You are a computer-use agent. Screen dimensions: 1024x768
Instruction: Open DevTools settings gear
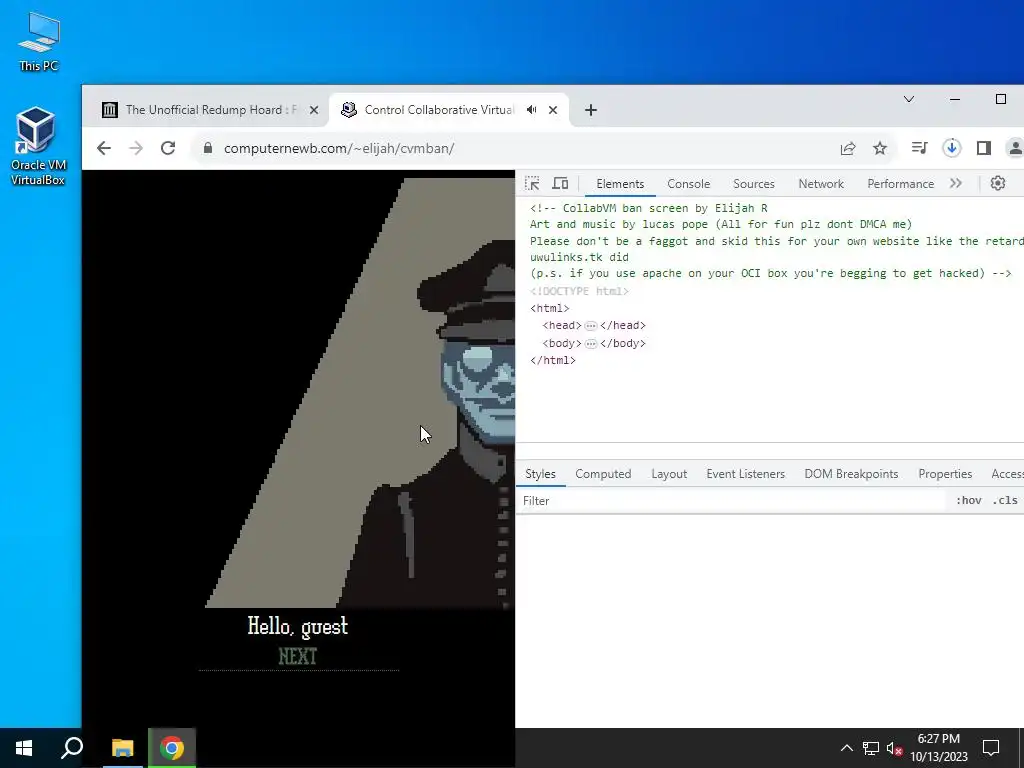point(997,184)
